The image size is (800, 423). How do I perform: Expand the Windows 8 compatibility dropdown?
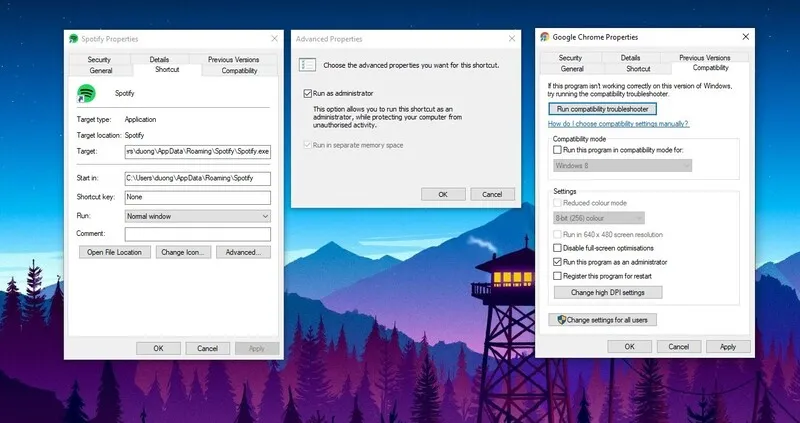click(x=622, y=165)
